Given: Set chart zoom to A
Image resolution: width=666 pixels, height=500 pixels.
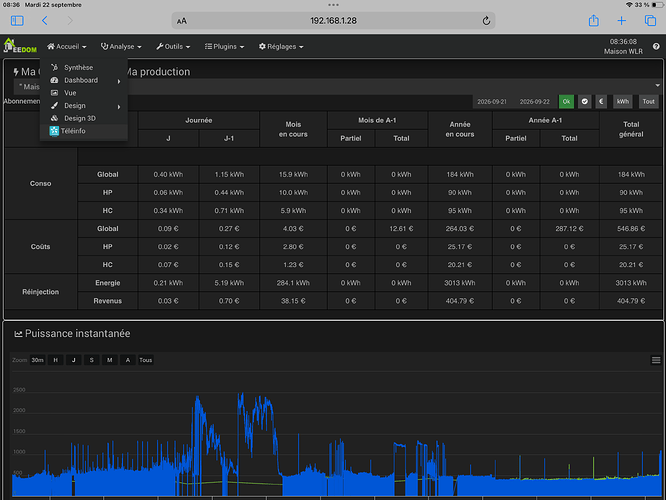Looking at the screenshot, I should [x=127, y=360].
